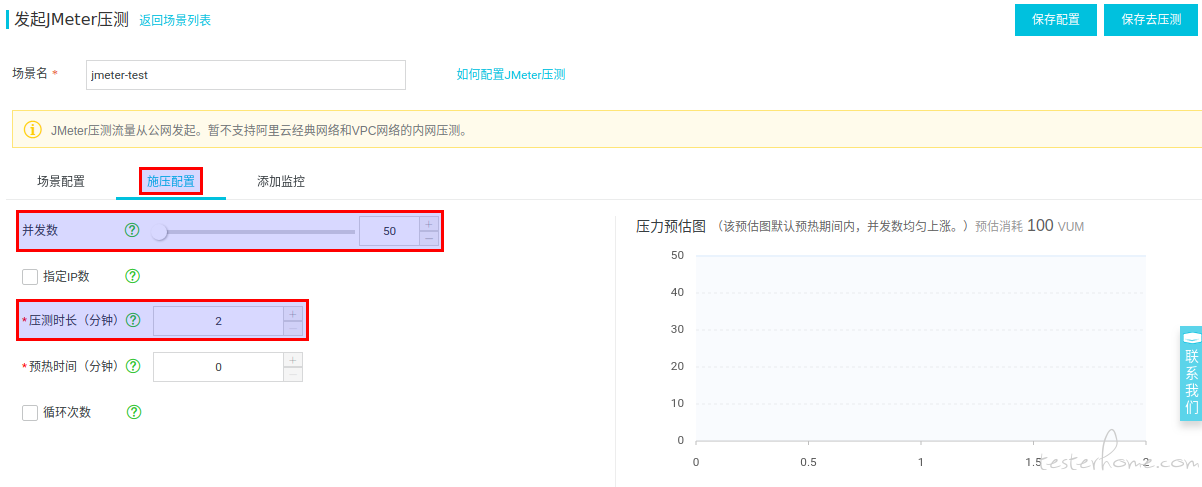Click the 并发数 slider handle
The width and height of the screenshot is (1202, 487).
159,231
